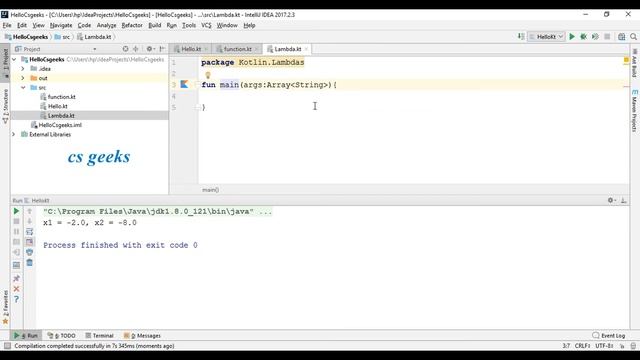The height and width of the screenshot is (360, 640).
Task: Clear console output with trash icon
Action: tap(29, 262)
